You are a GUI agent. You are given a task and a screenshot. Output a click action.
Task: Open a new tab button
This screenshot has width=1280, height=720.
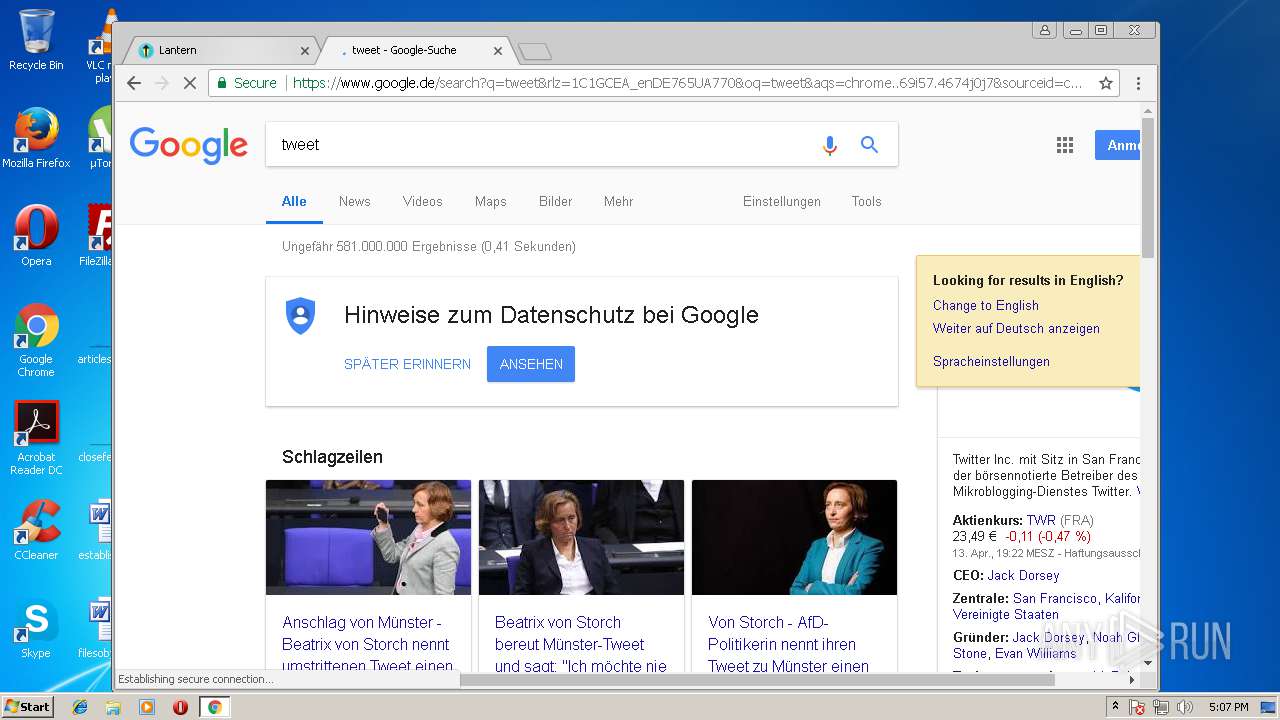pos(535,51)
